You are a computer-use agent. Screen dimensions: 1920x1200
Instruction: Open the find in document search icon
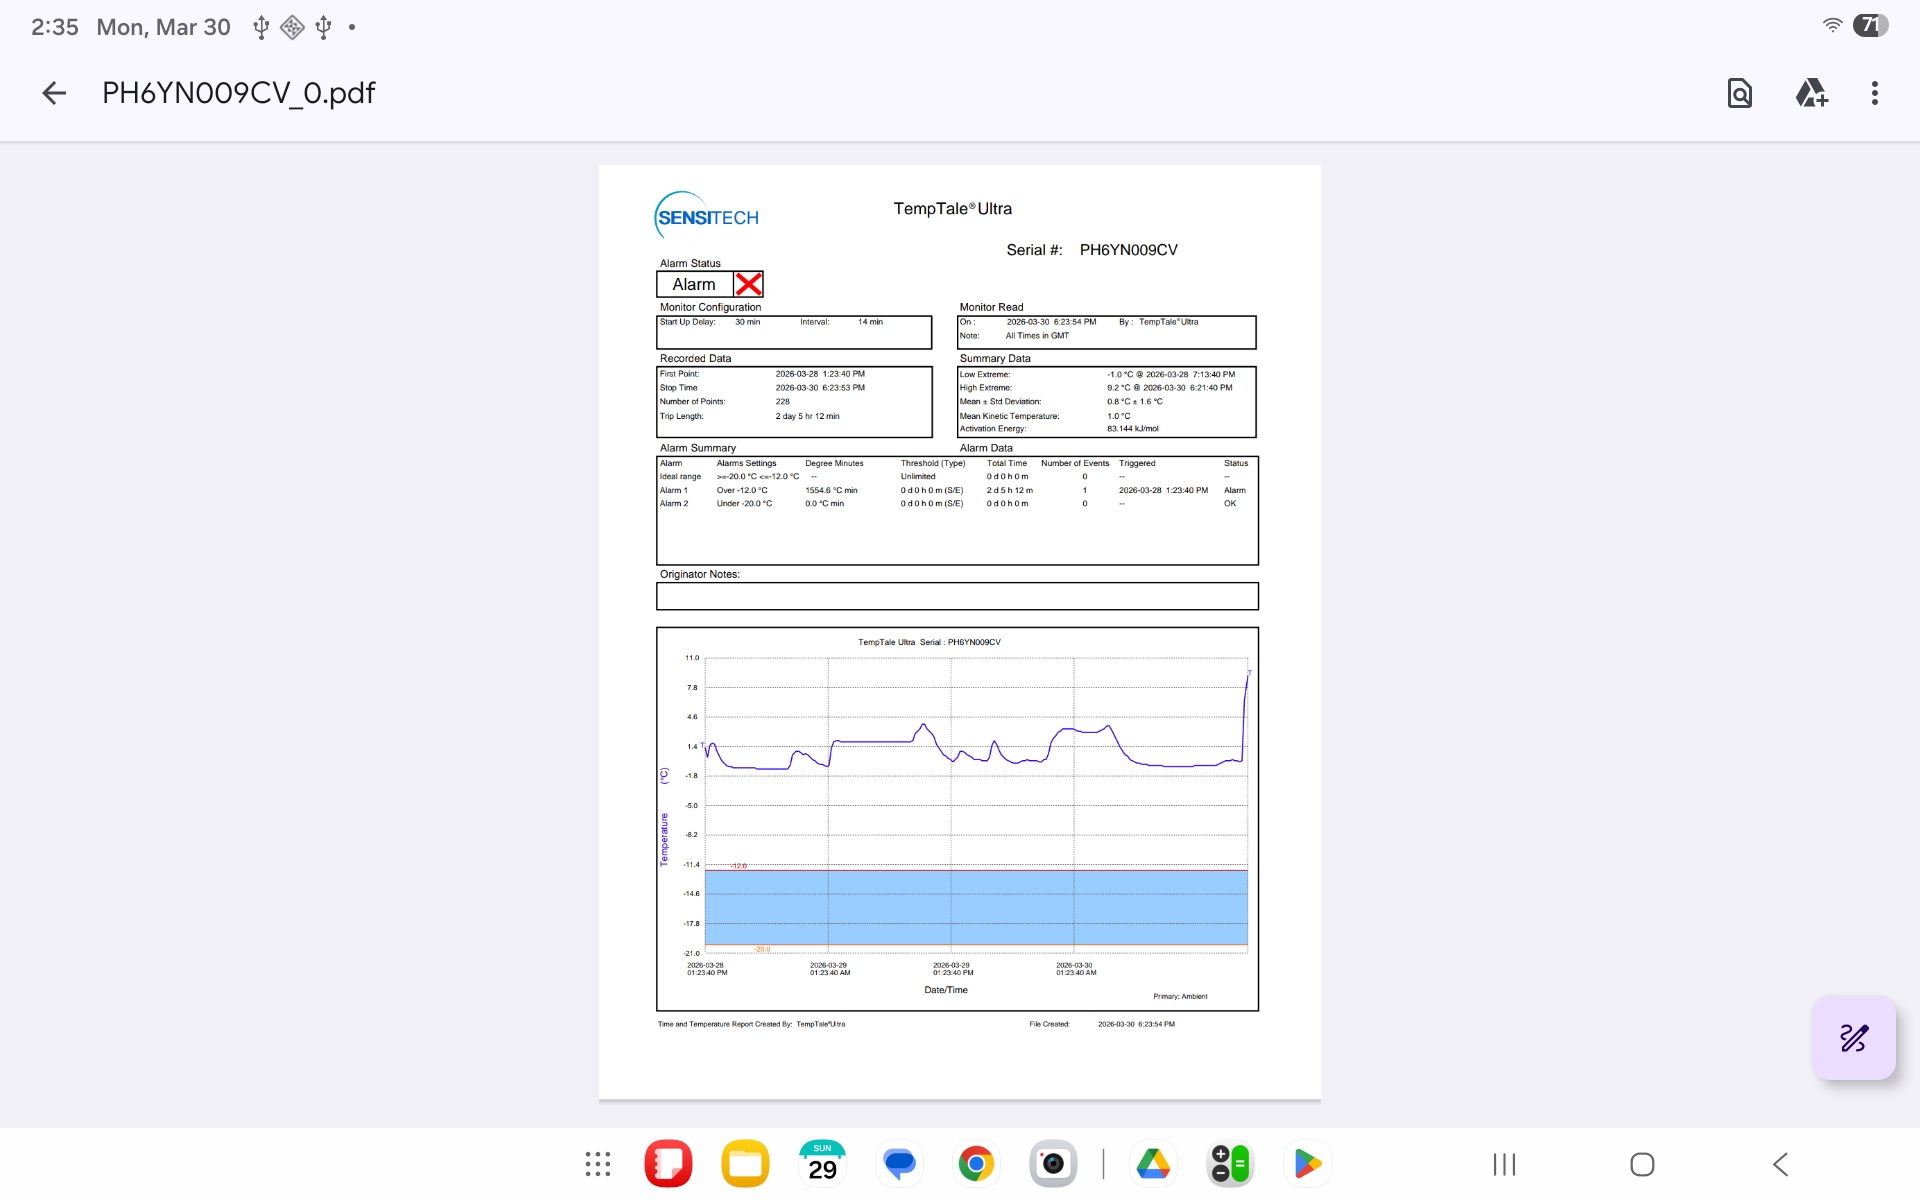1739,93
